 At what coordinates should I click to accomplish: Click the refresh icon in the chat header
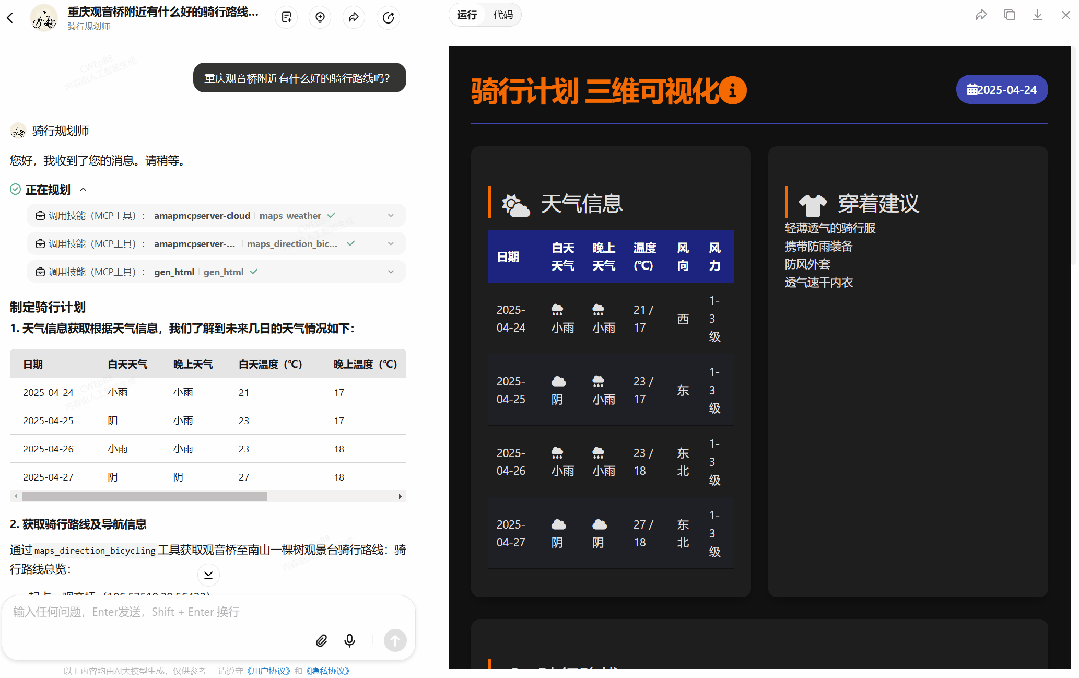[x=388, y=17]
